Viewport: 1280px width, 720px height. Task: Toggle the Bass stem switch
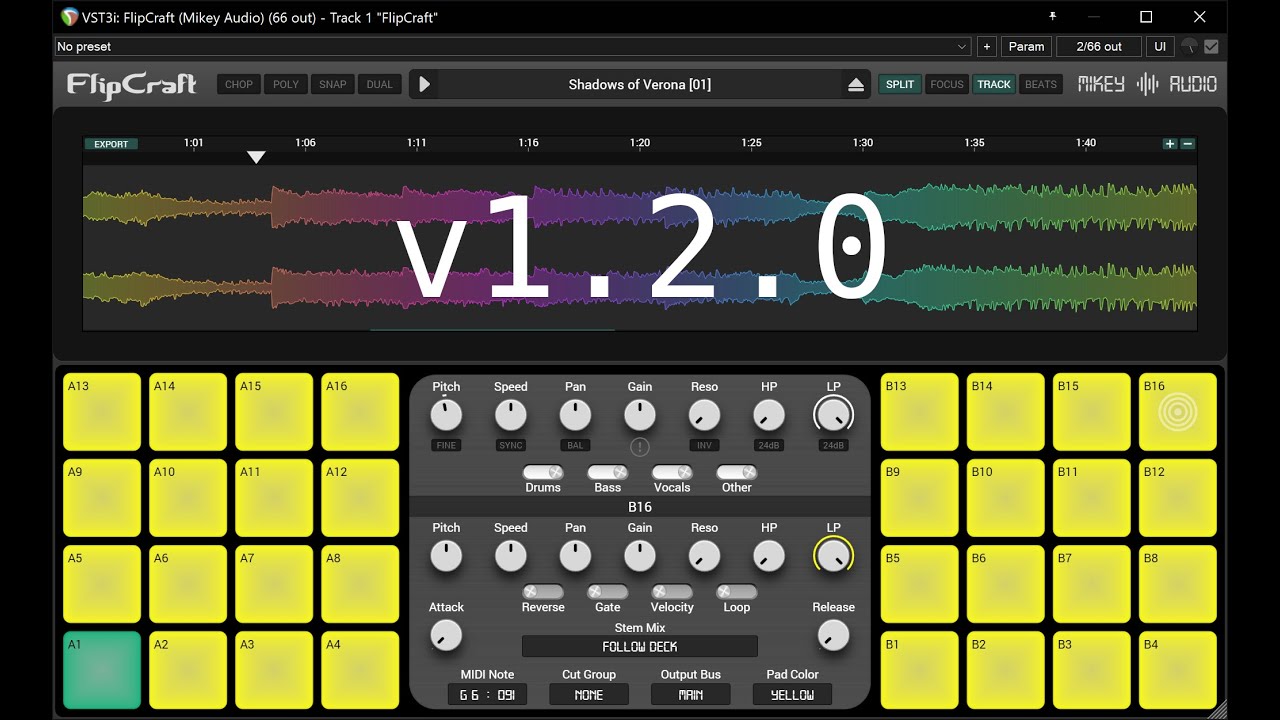point(608,472)
